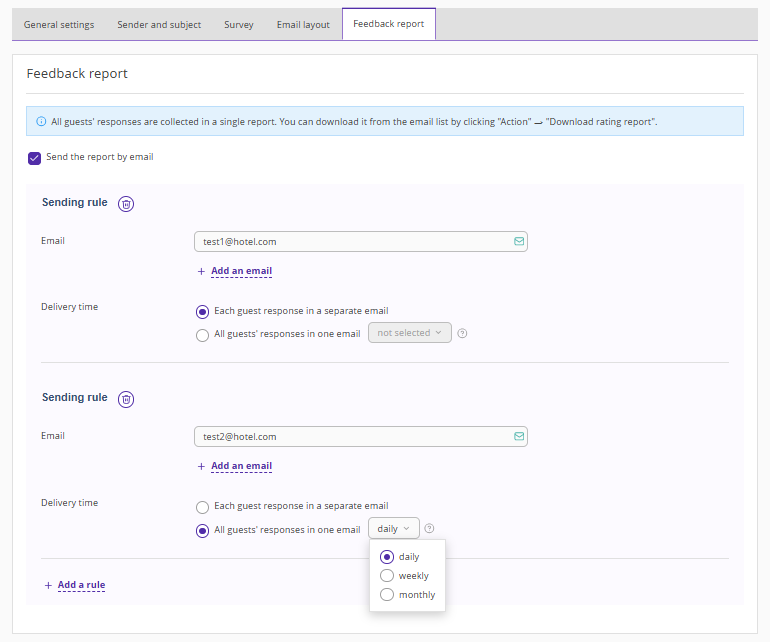Click help icon beside 'daily' dropdown
The width and height of the screenshot is (770, 642).
point(429,529)
